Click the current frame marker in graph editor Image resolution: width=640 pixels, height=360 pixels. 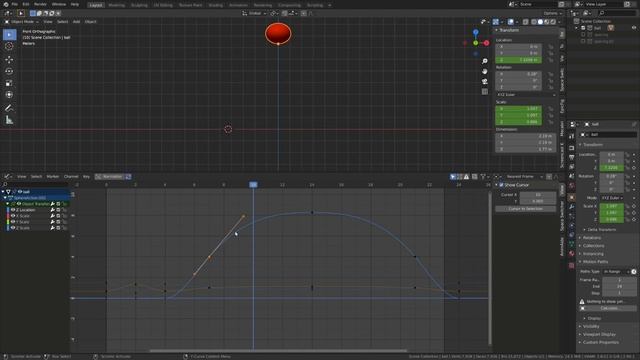[253, 185]
